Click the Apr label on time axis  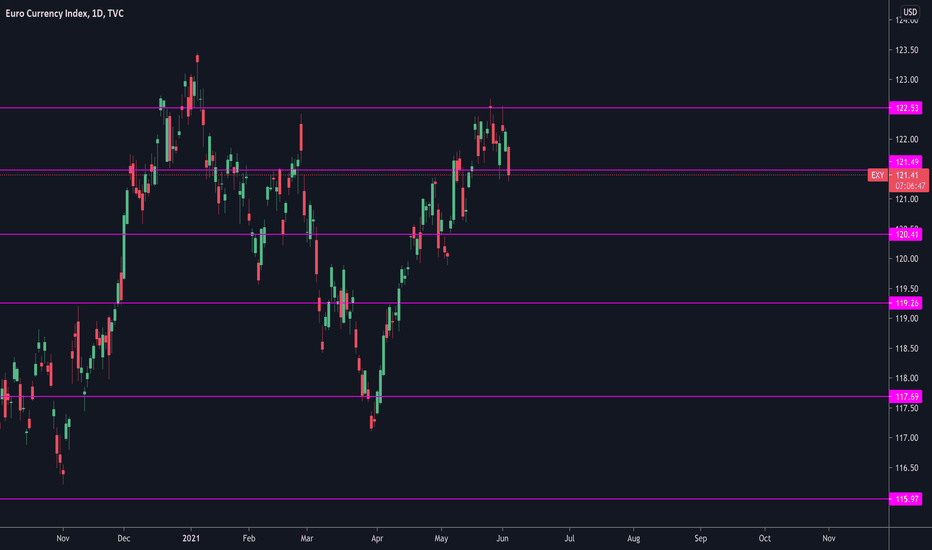click(x=377, y=538)
